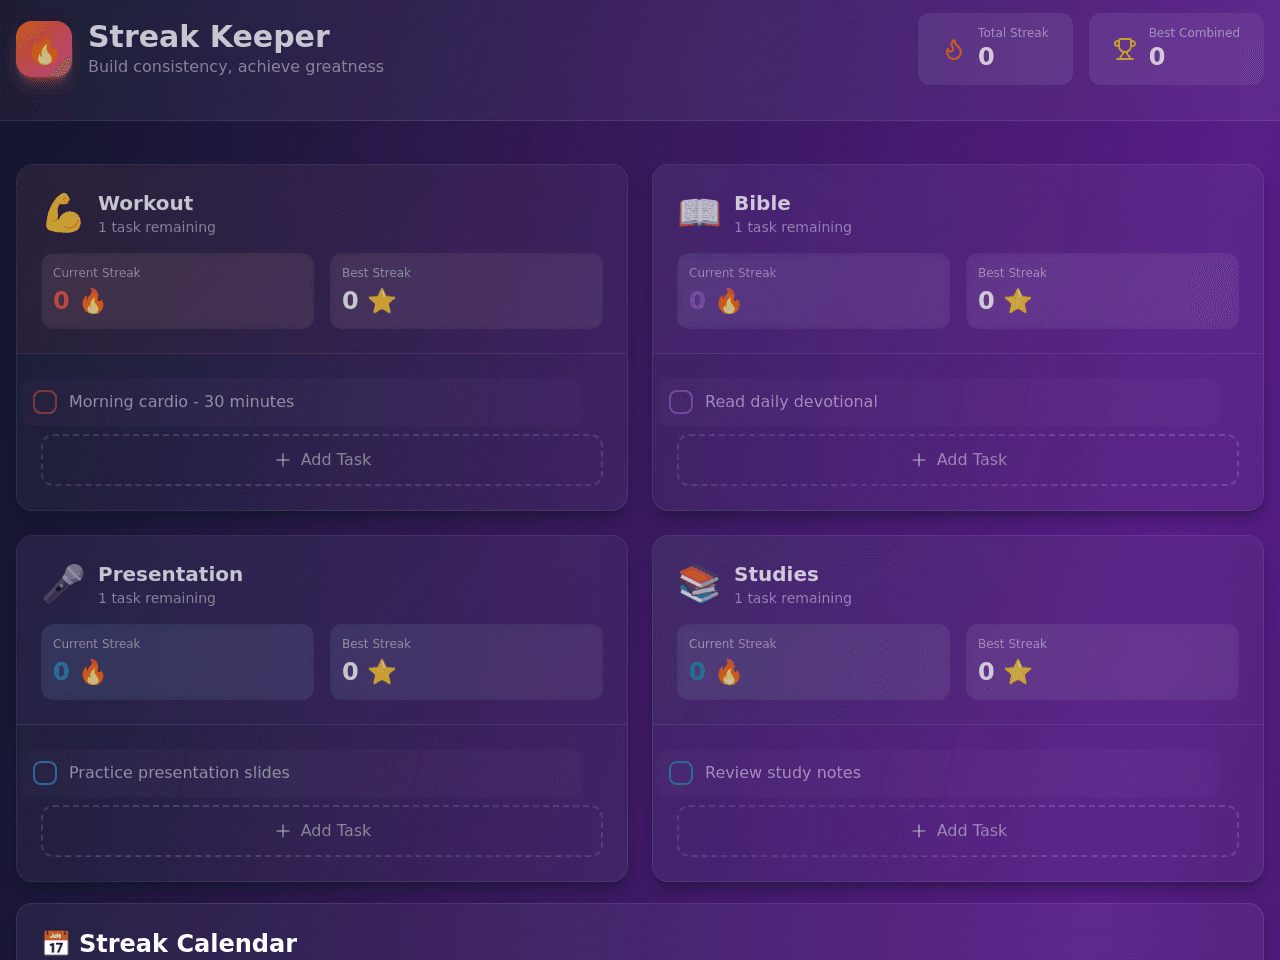Click the 'Practice presentation slides' label

tap(179, 773)
